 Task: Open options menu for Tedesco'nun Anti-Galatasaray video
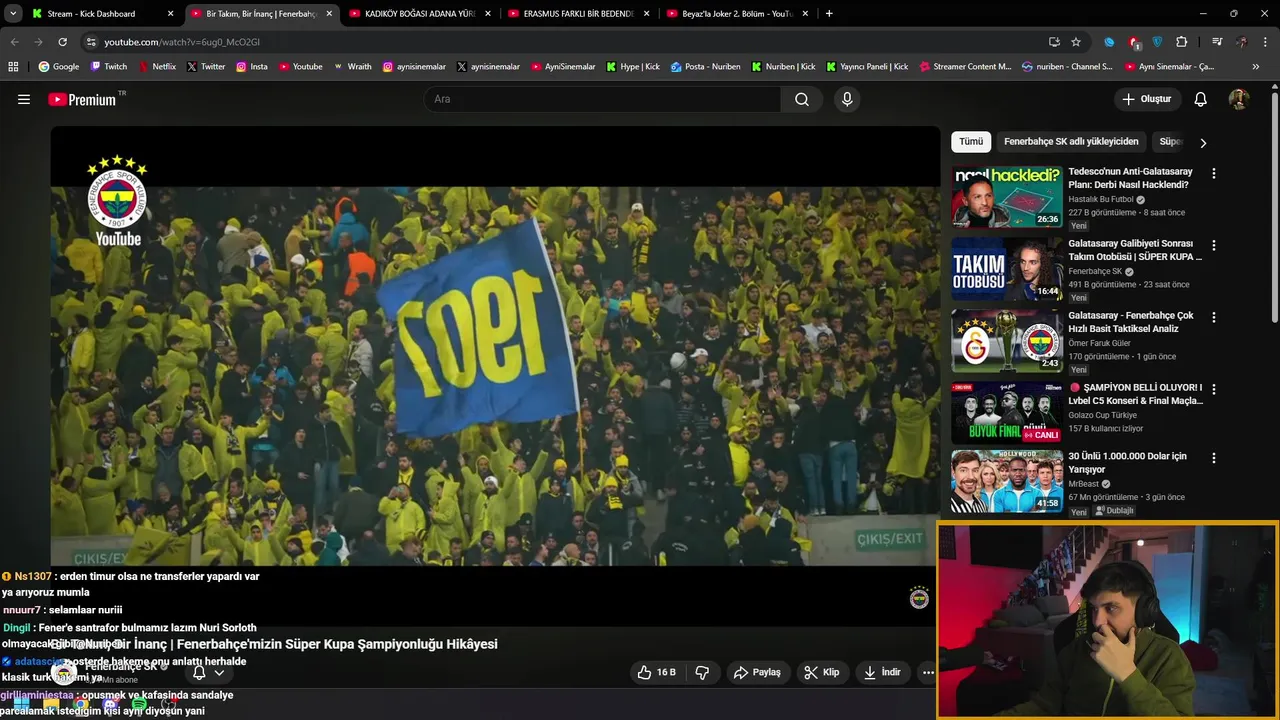pos(1214,174)
